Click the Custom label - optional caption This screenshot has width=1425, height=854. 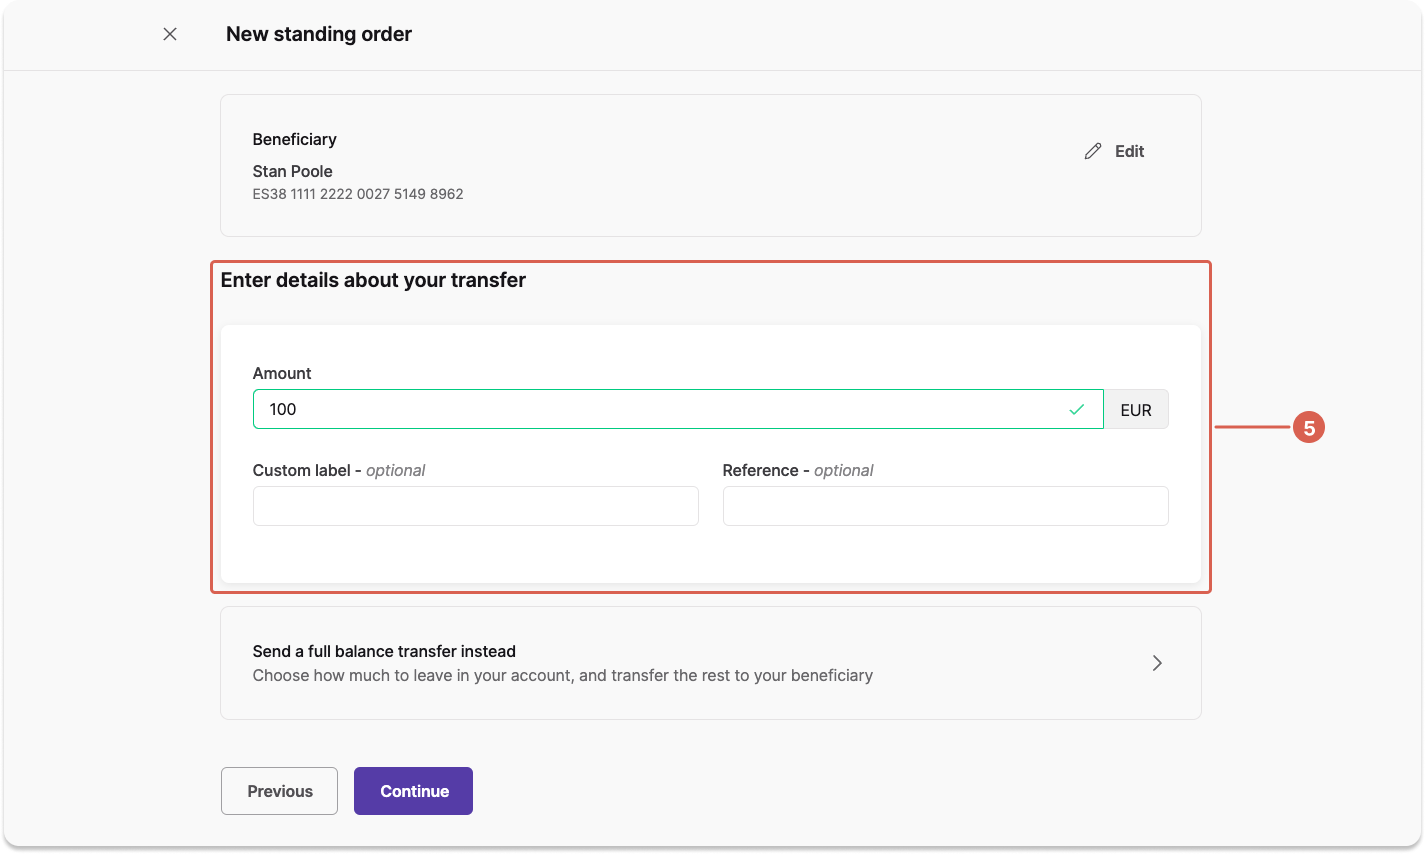click(x=338, y=470)
